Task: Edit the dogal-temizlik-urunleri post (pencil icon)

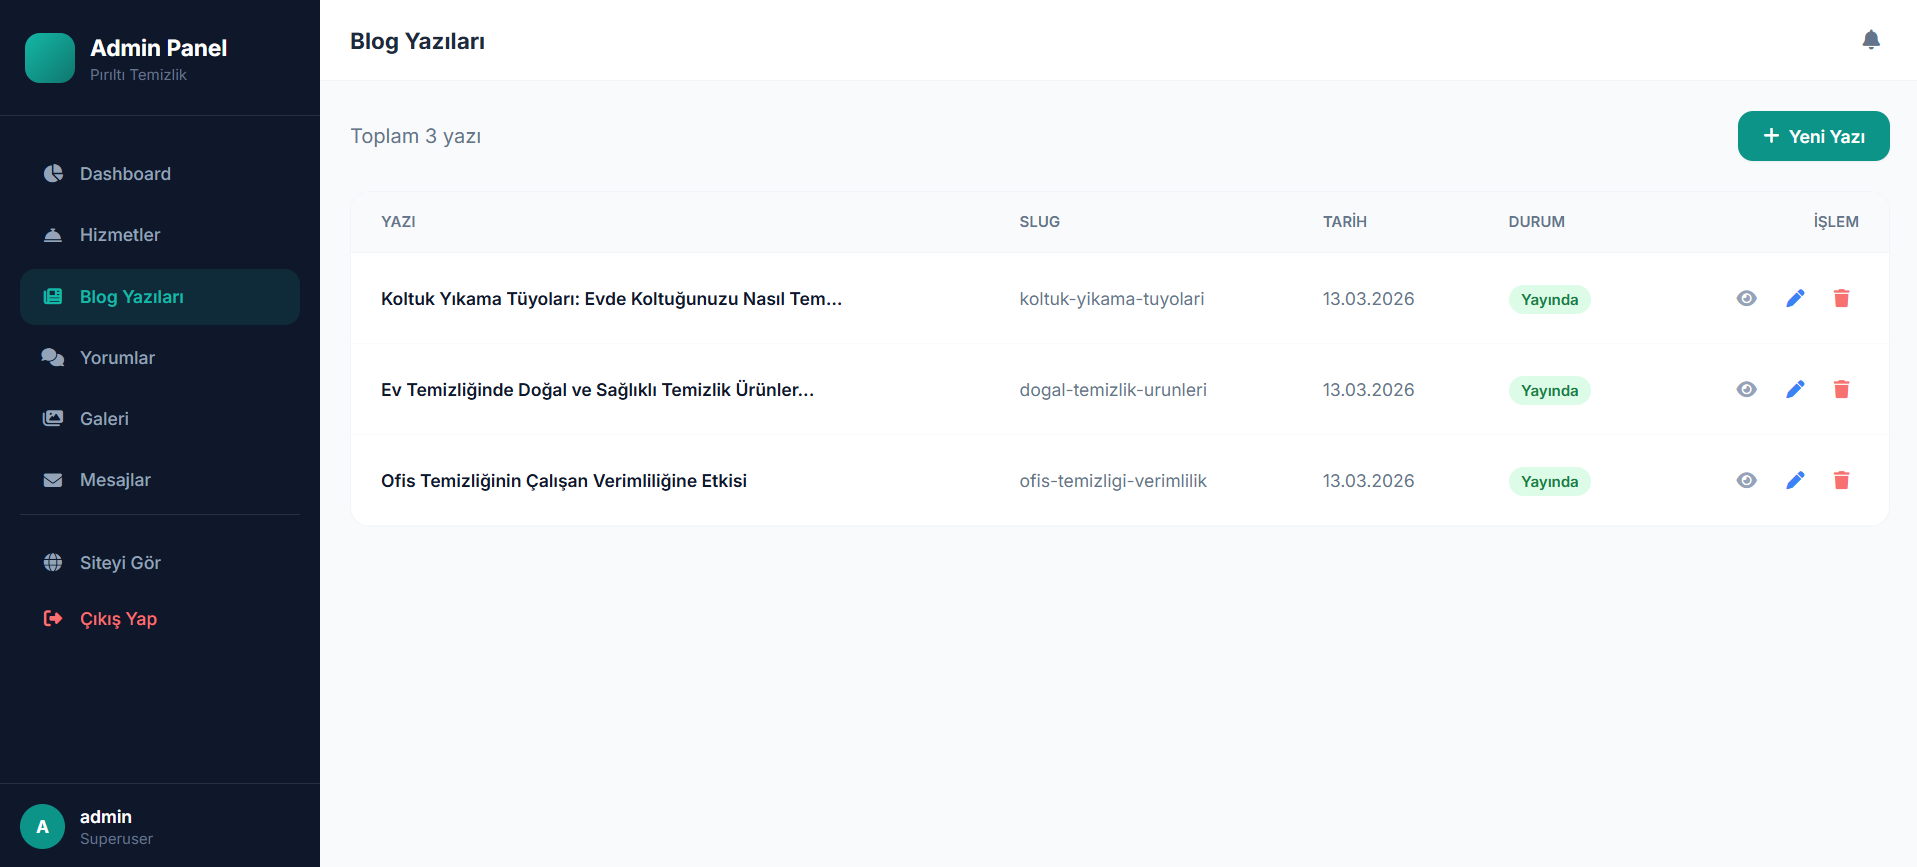Action: [1795, 389]
